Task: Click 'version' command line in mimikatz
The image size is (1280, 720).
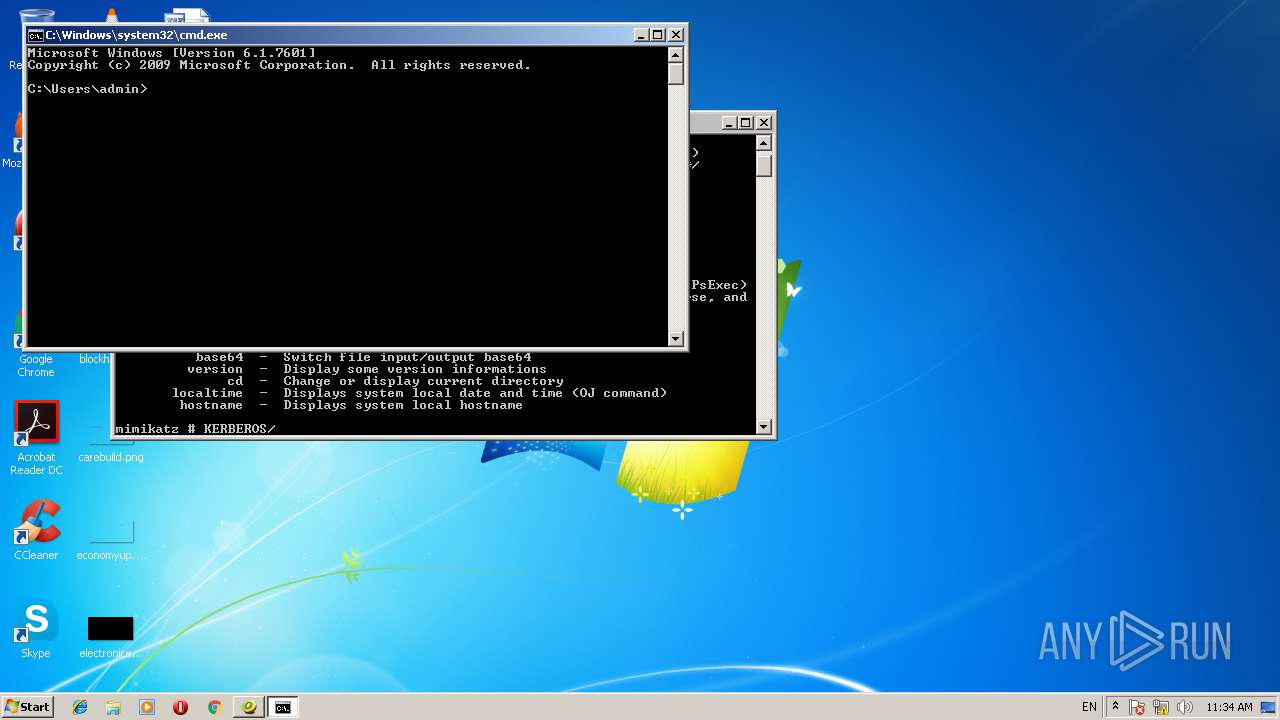Action: [x=367, y=369]
